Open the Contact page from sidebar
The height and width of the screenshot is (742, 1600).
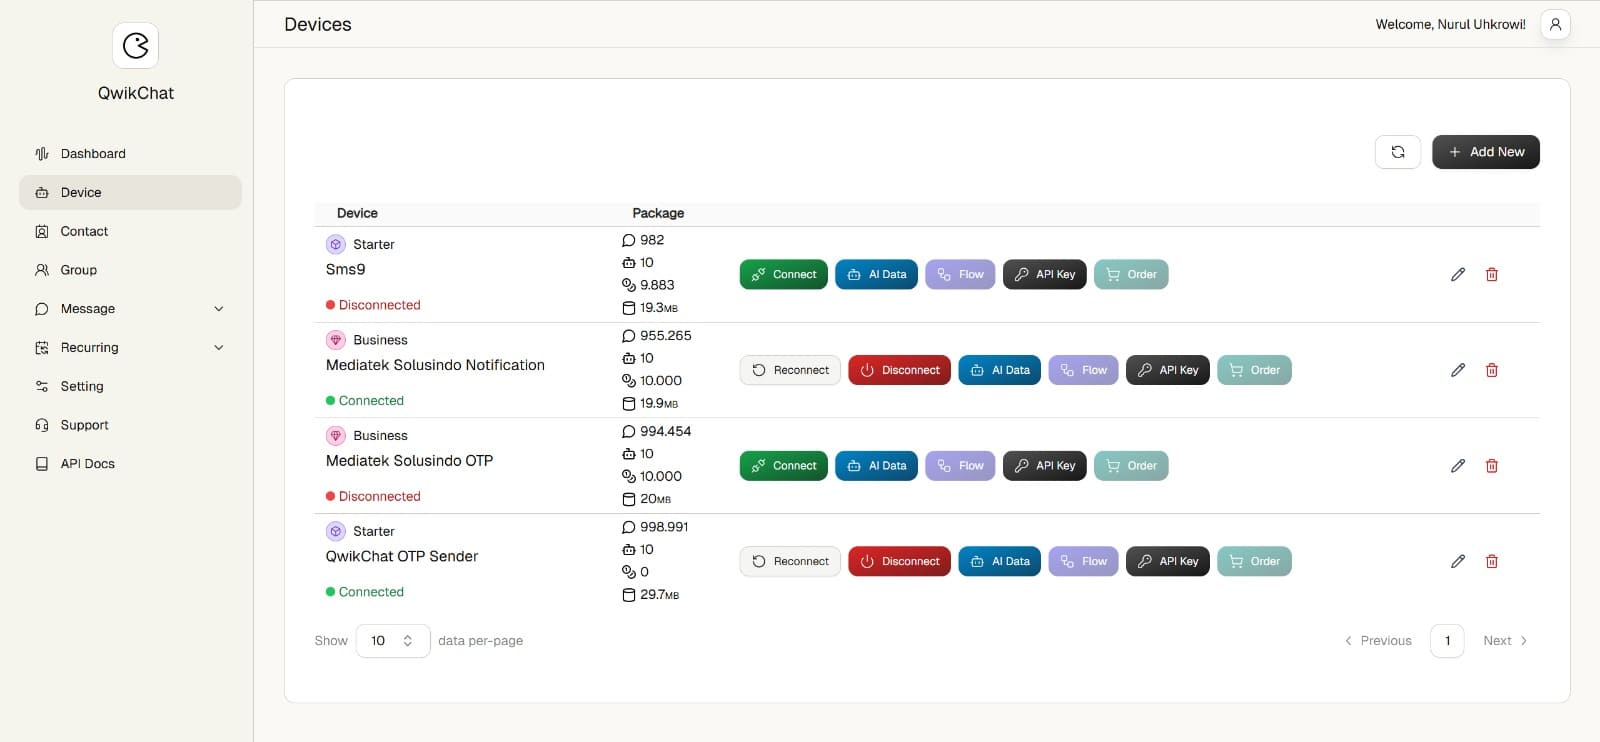pyautogui.click(x=84, y=231)
